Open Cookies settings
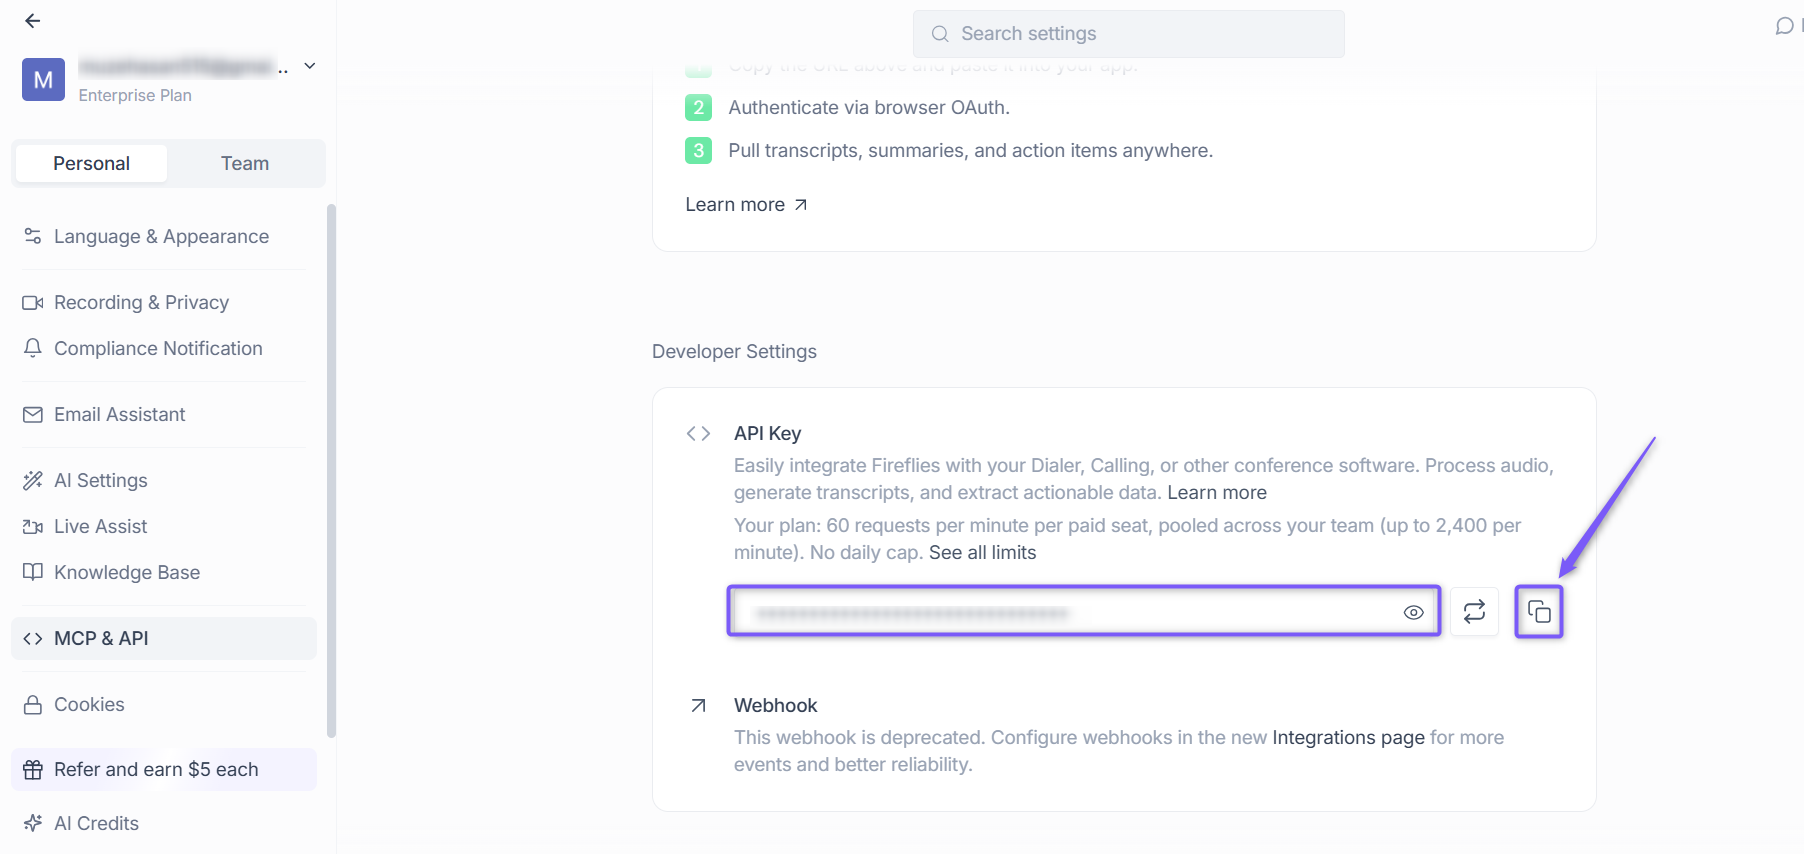The image size is (1804, 854). click(164, 705)
